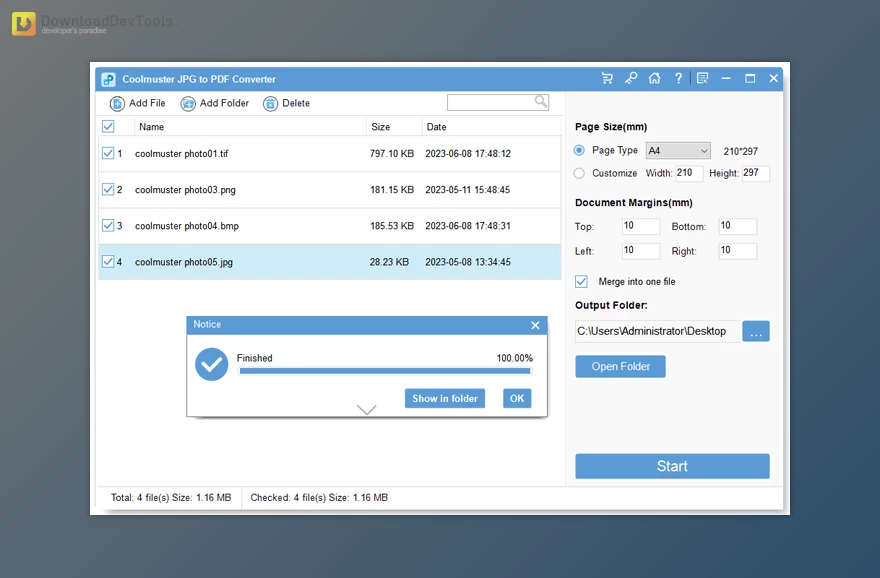Open help via the question mark icon
The image size is (880, 578).
tap(678, 77)
